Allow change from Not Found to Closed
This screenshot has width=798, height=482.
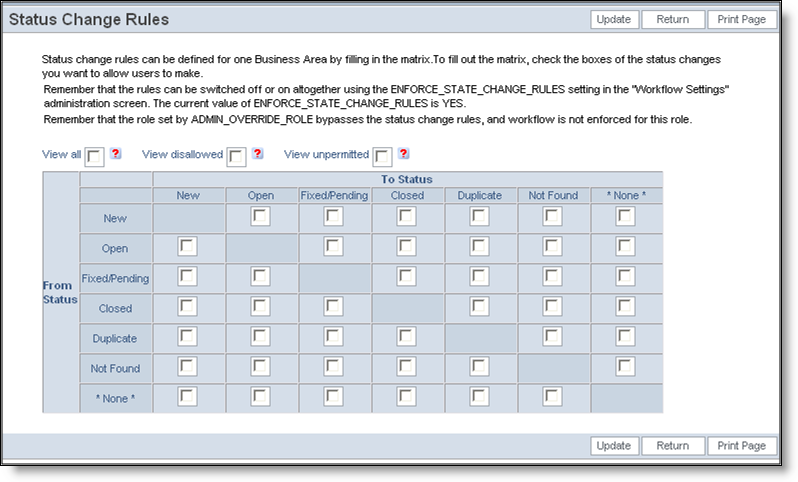click(406, 366)
